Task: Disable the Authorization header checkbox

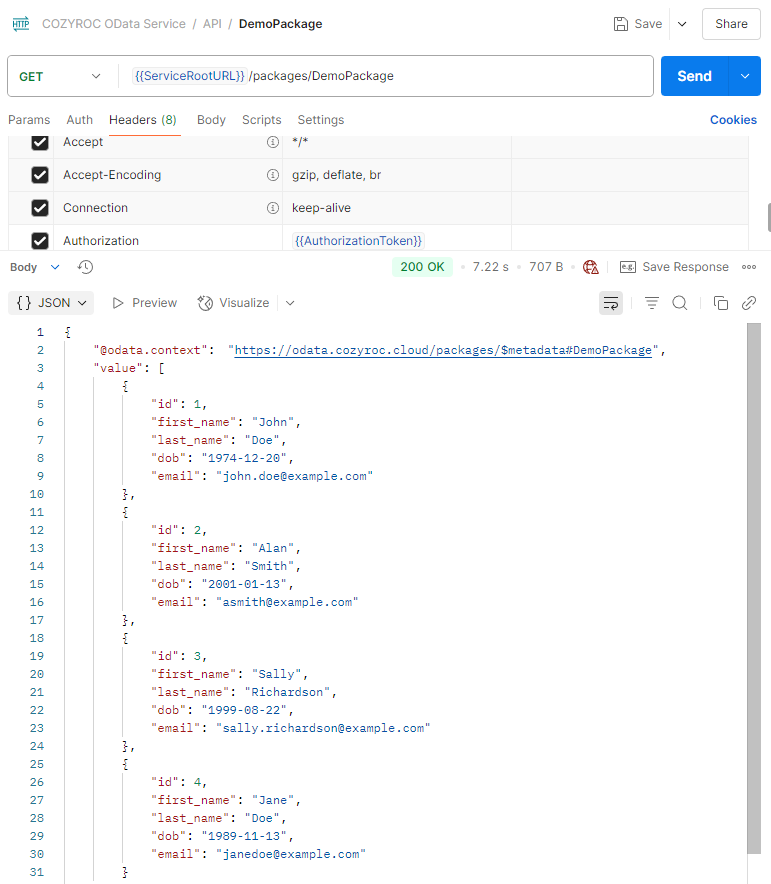Action: (x=40, y=241)
